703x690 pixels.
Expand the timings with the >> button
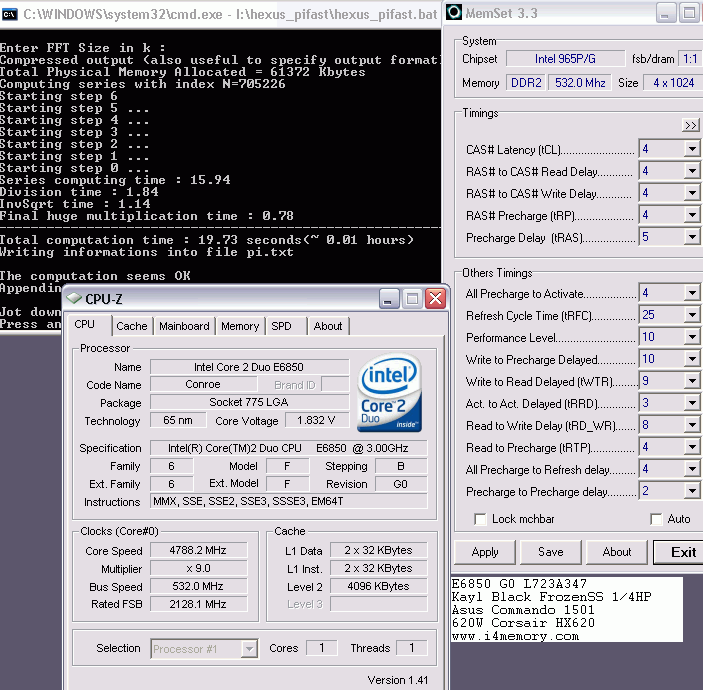[x=690, y=125]
